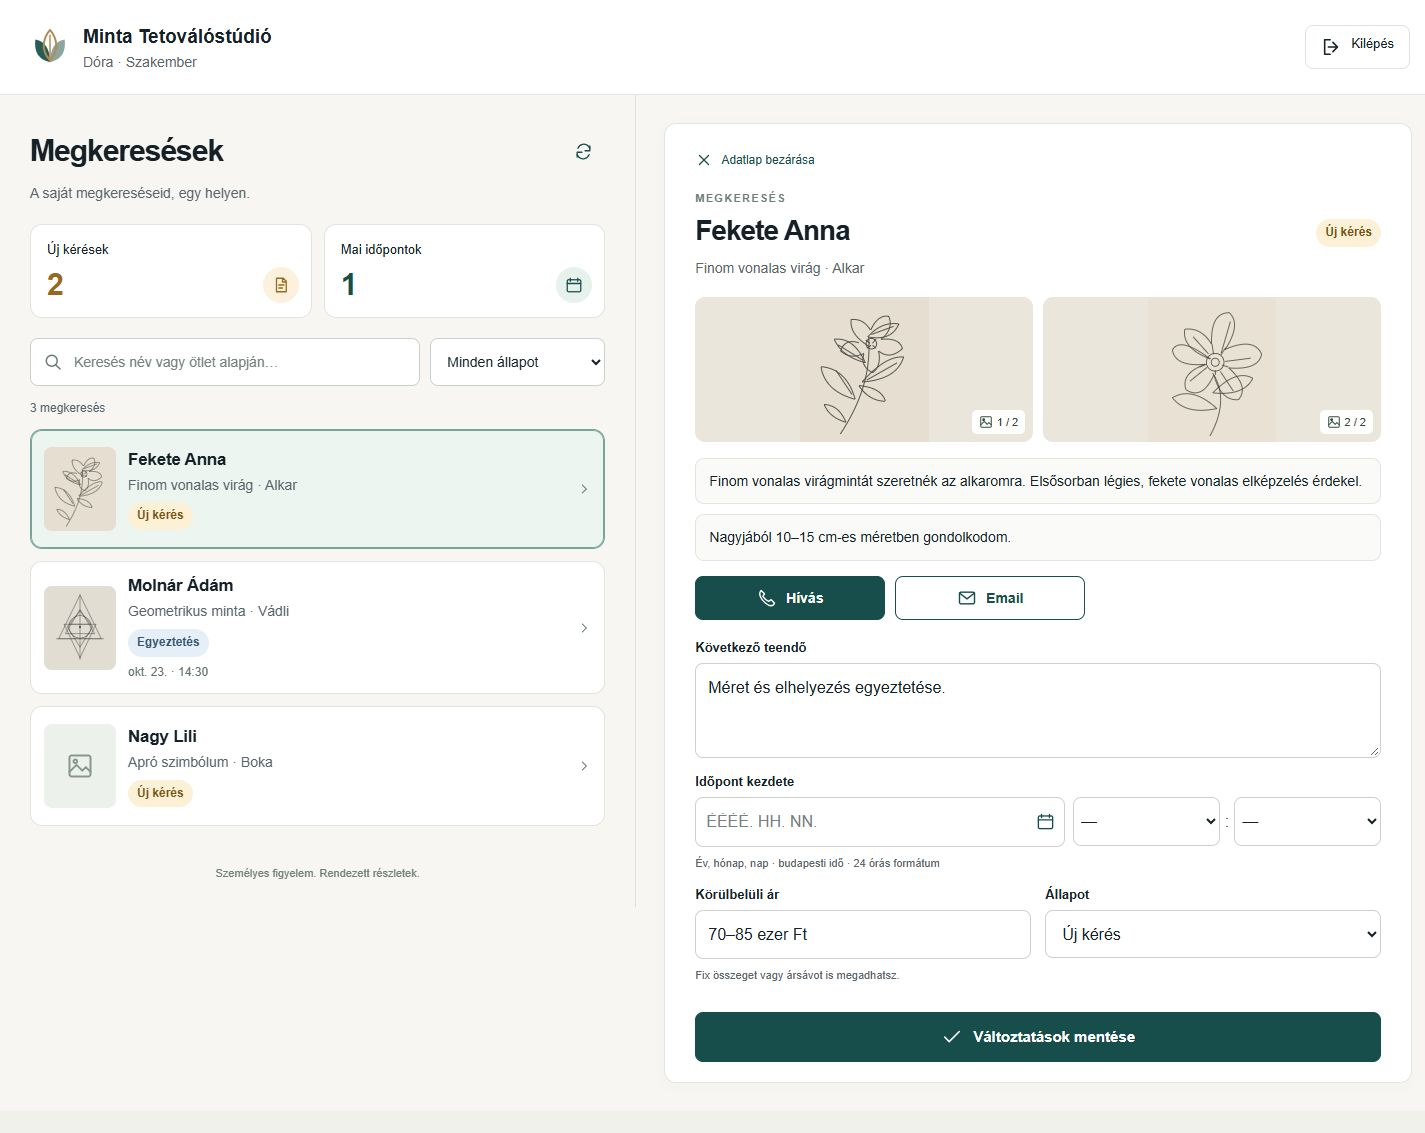Click the Egyeztetés status badge
1425x1133 pixels.
168,642
